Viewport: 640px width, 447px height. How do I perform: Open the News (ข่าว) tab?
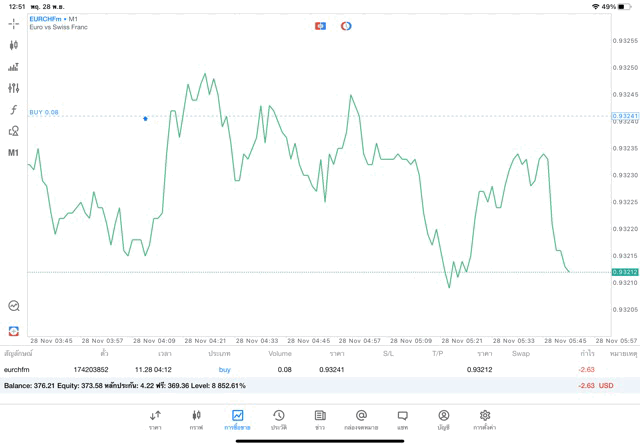pos(320,419)
